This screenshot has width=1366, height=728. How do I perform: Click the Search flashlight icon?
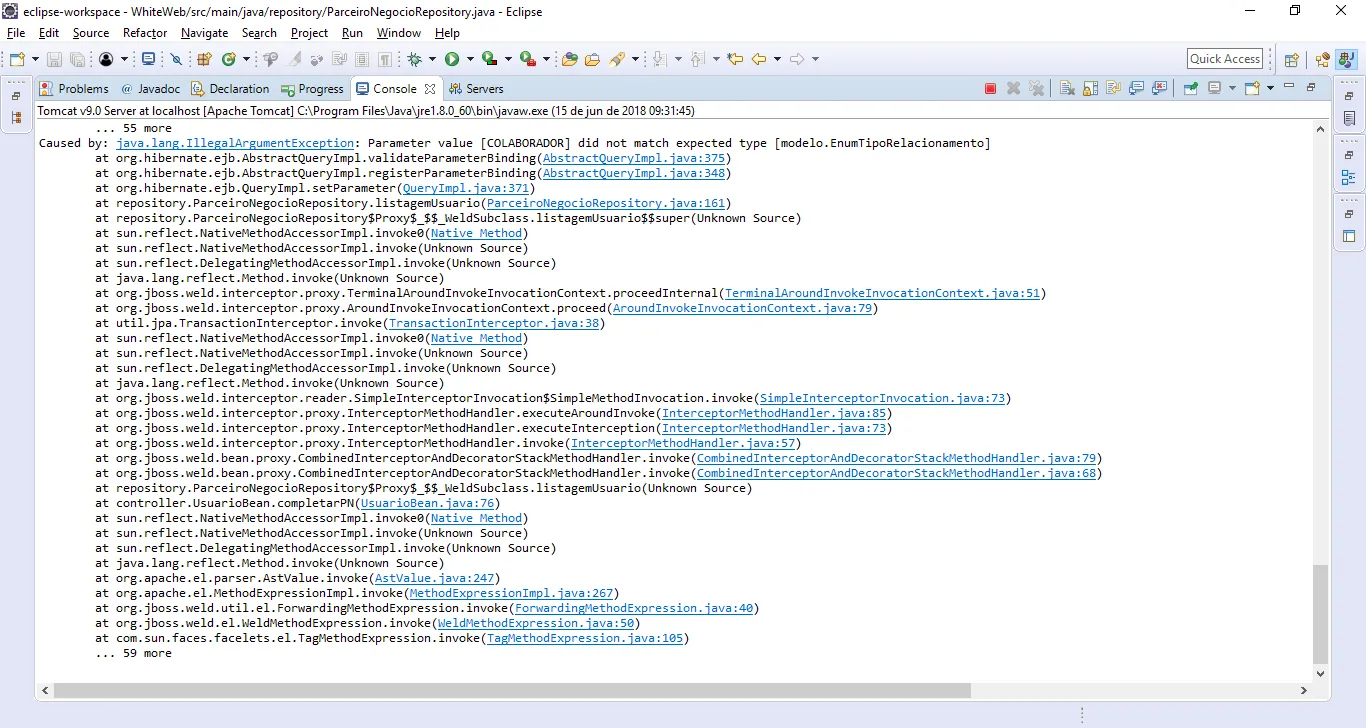tap(617, 60)
